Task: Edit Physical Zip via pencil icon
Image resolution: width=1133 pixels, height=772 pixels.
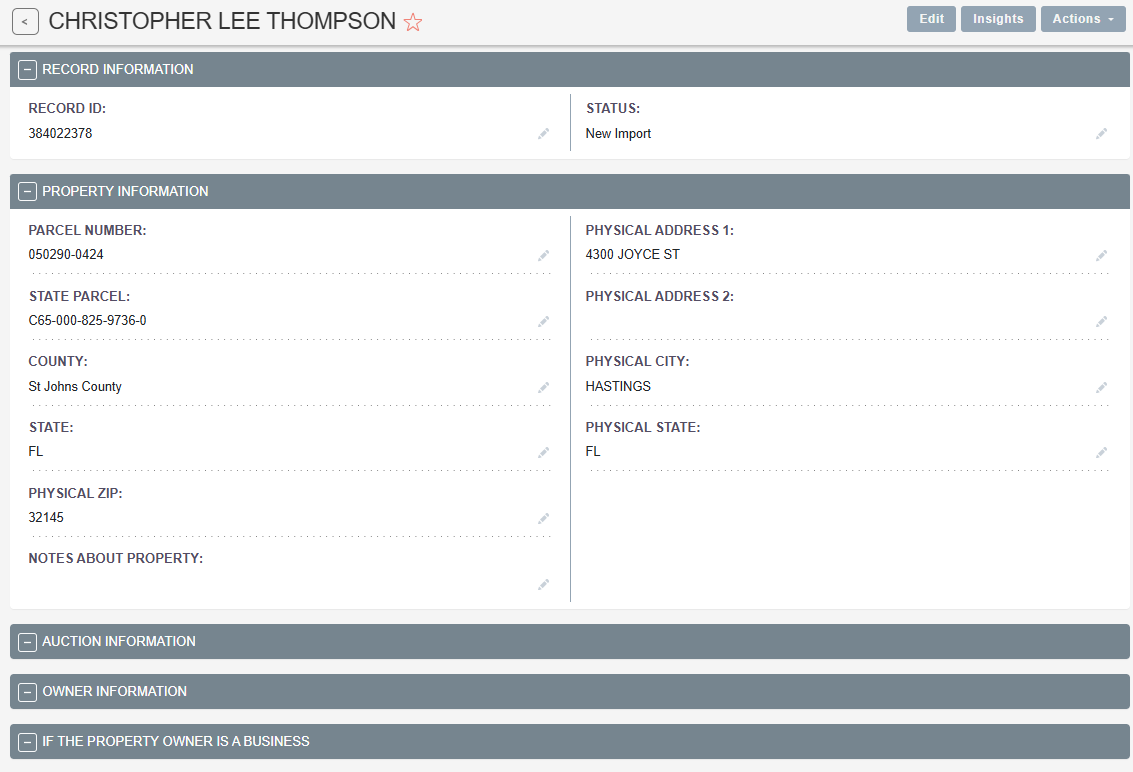Action: pos(543,519)
